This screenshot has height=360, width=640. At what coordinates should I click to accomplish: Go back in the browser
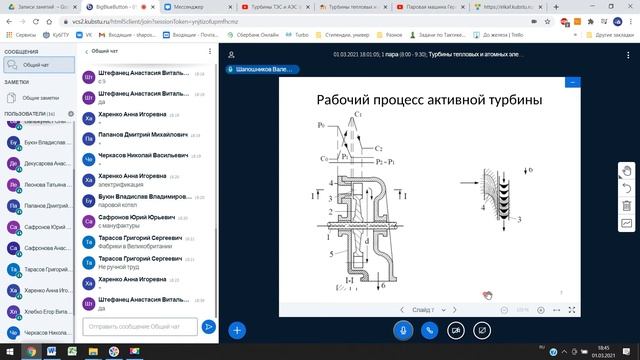tap(9, 22)
